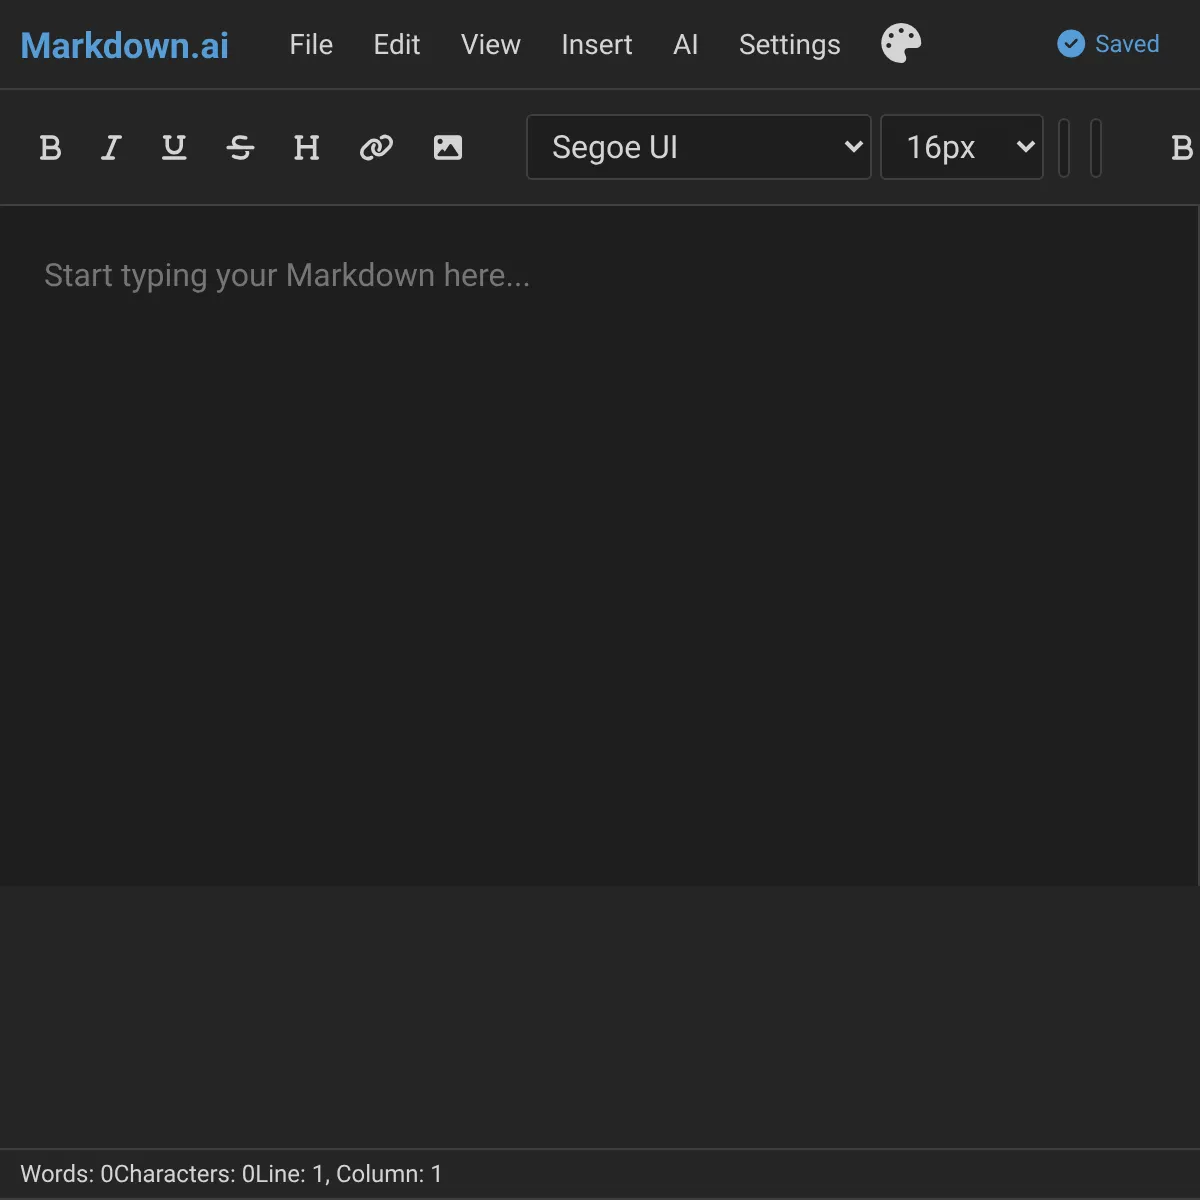Screen dimensions: 1200x1200
Task: Open the File menu
Action: point(311,44)
